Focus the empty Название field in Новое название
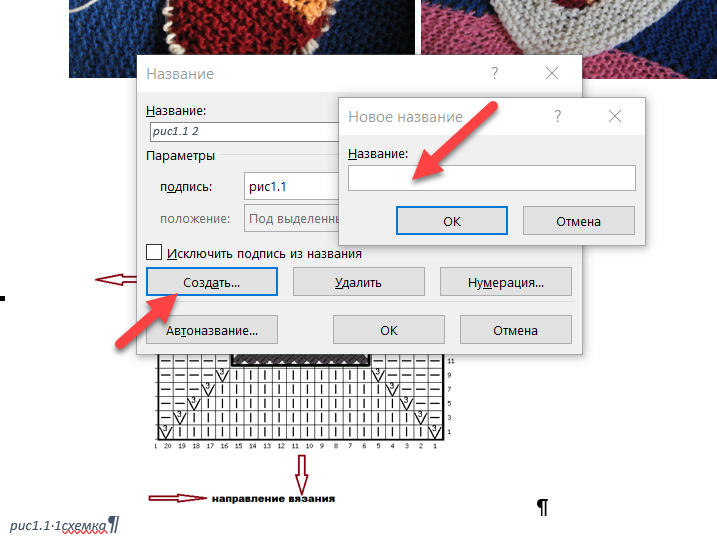Viewport: 717px width, 550px height. coord(491,178)
